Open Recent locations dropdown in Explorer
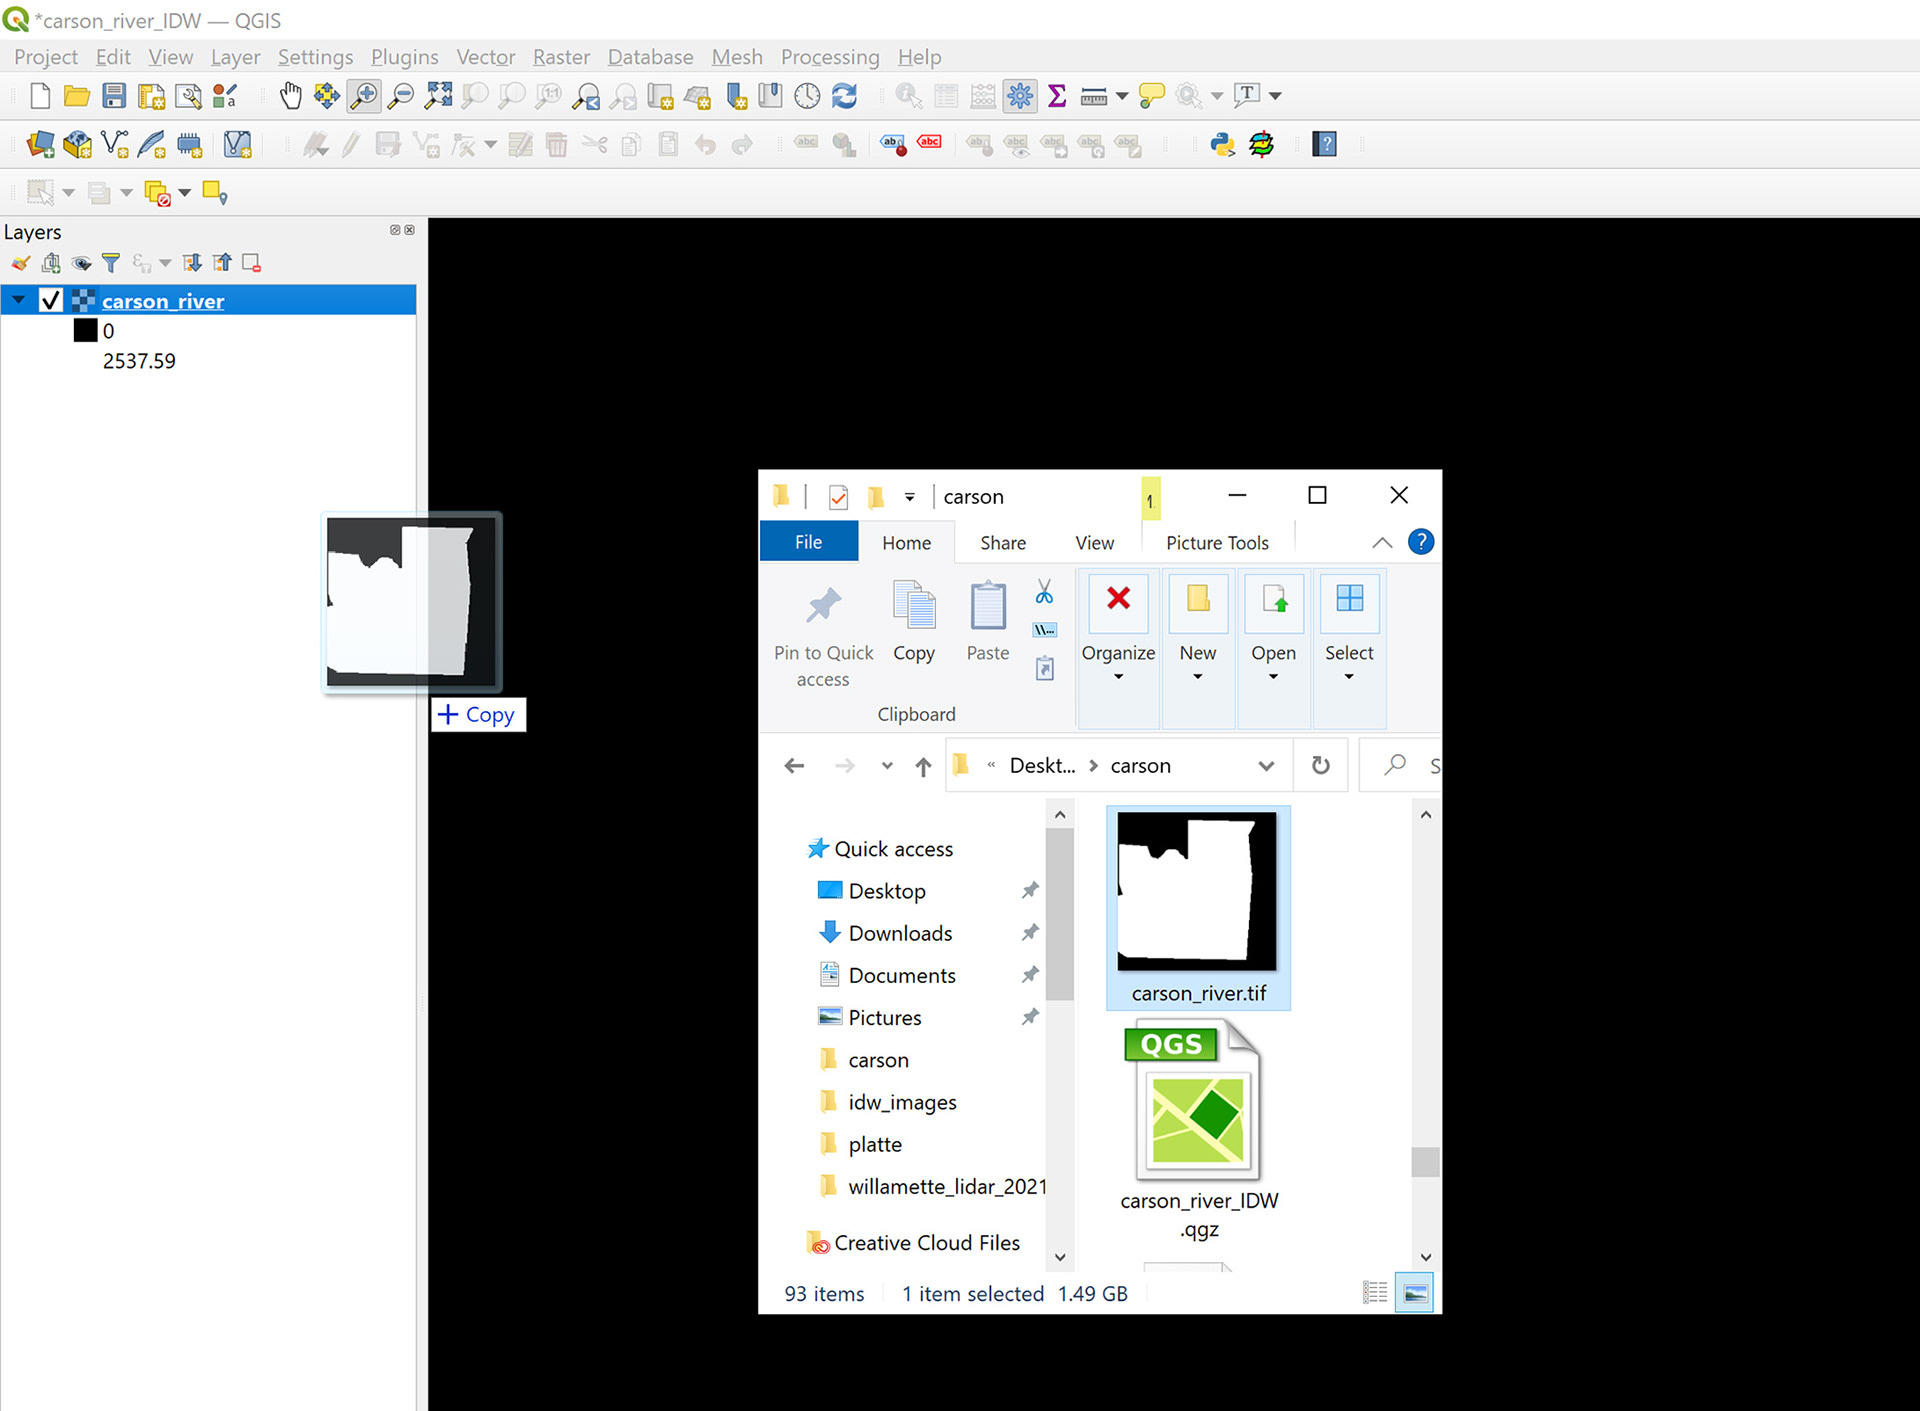The image size is (1920, 1411). [x=886, y=766]
